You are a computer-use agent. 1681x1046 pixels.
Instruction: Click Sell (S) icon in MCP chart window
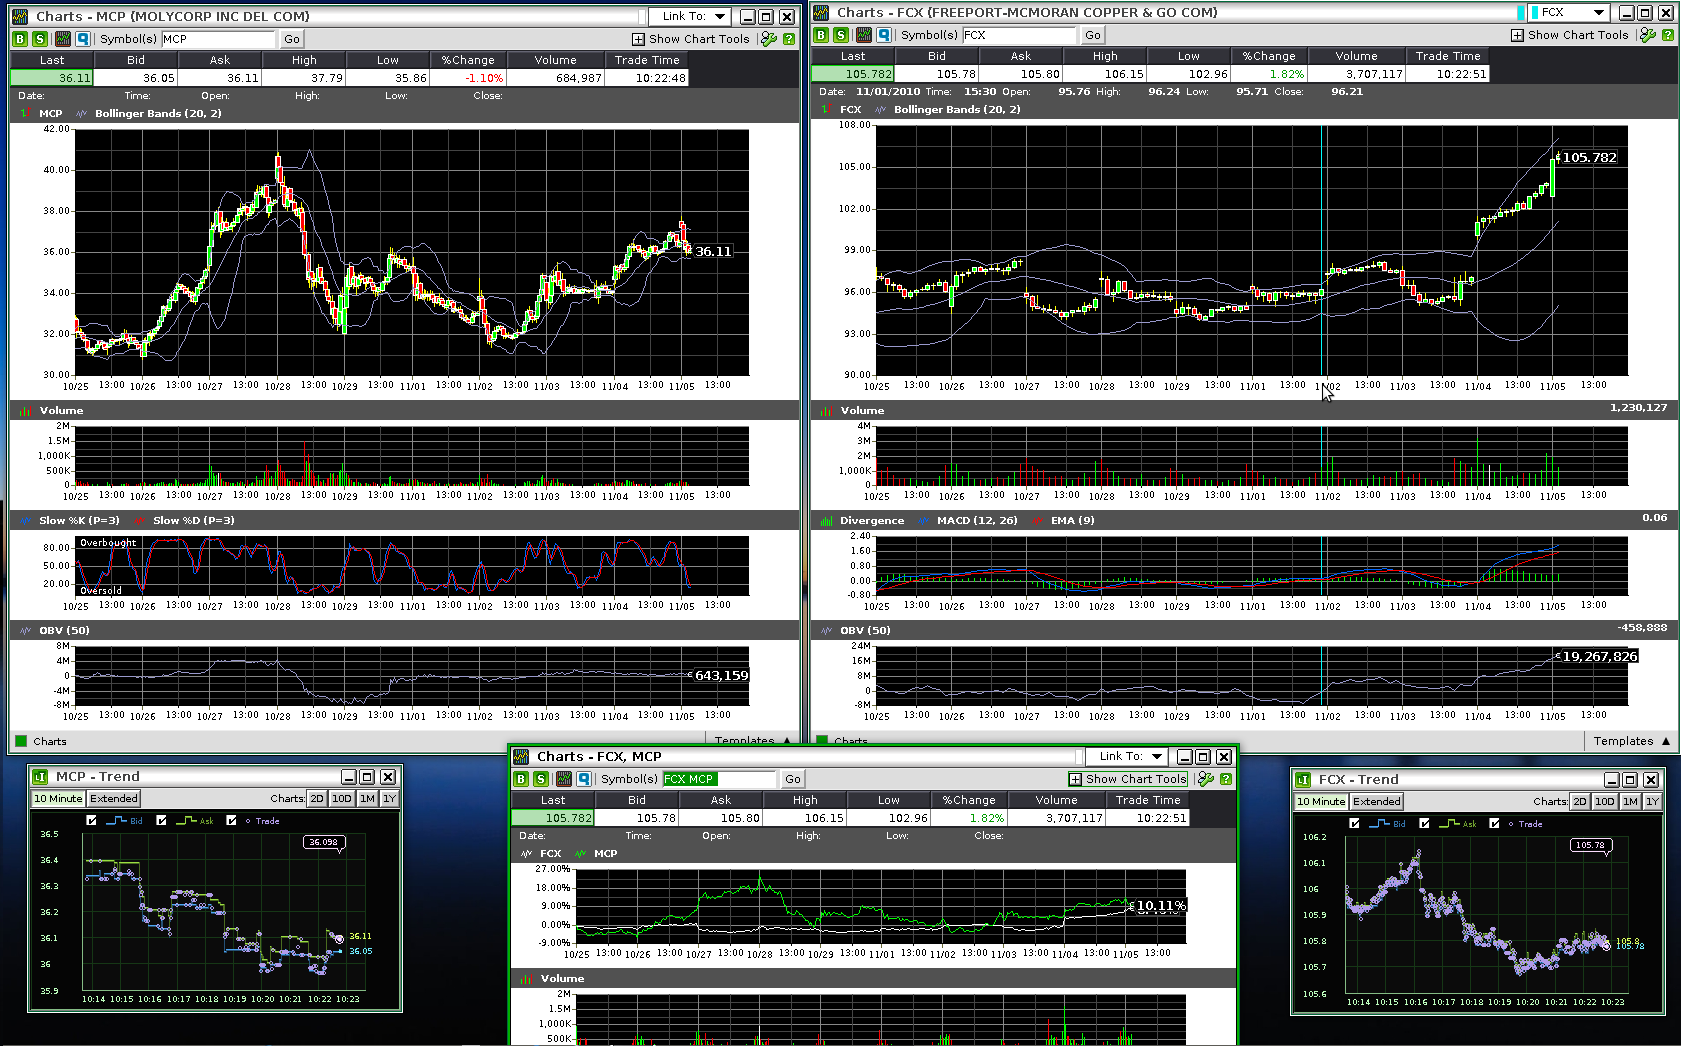click(40, 39)
